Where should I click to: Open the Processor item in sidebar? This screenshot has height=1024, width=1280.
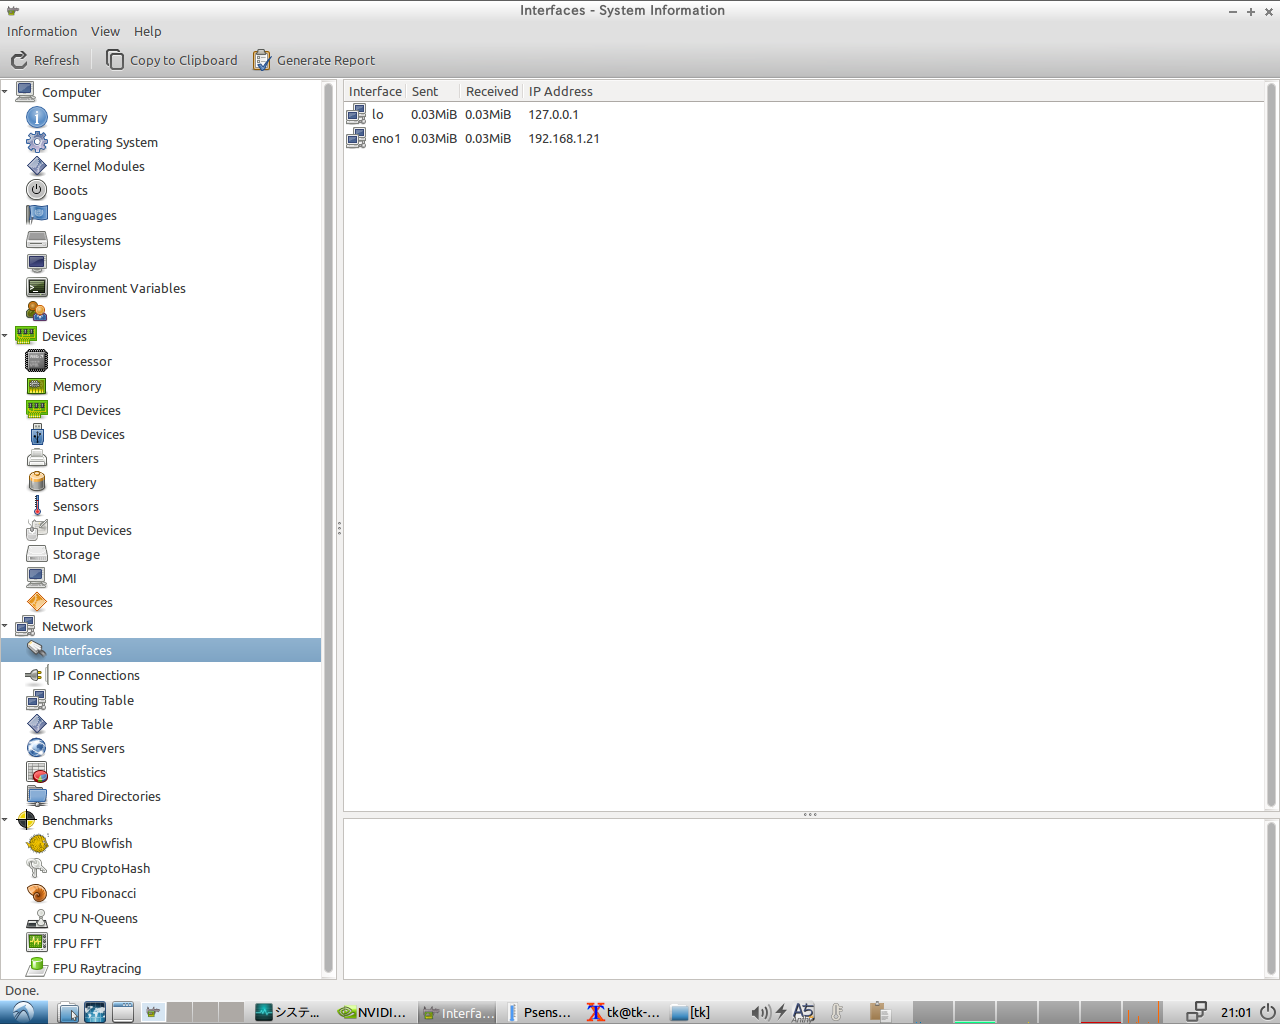click(x=82, y=362)
